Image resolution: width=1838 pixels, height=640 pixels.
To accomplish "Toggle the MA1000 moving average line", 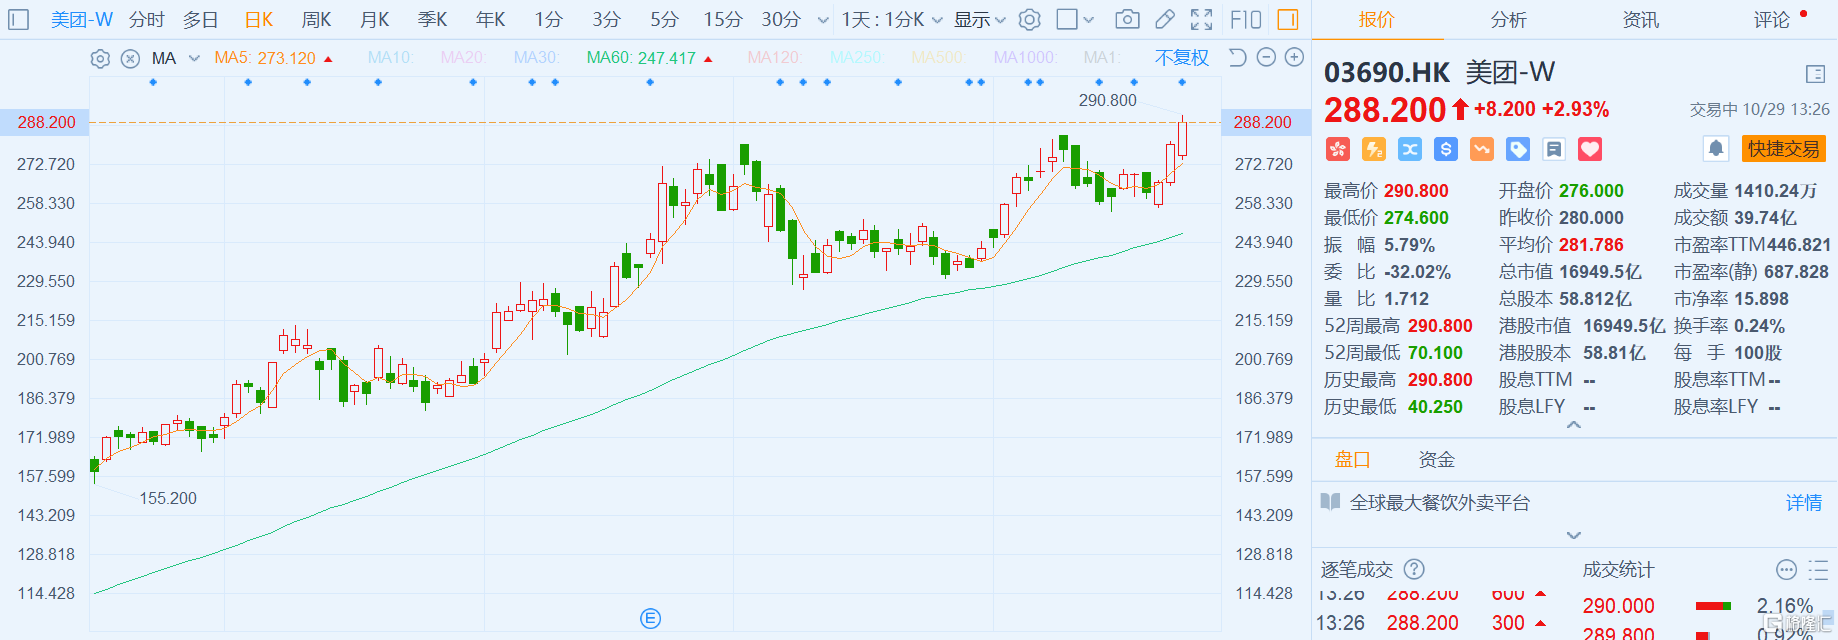I will pos(1024,58).
